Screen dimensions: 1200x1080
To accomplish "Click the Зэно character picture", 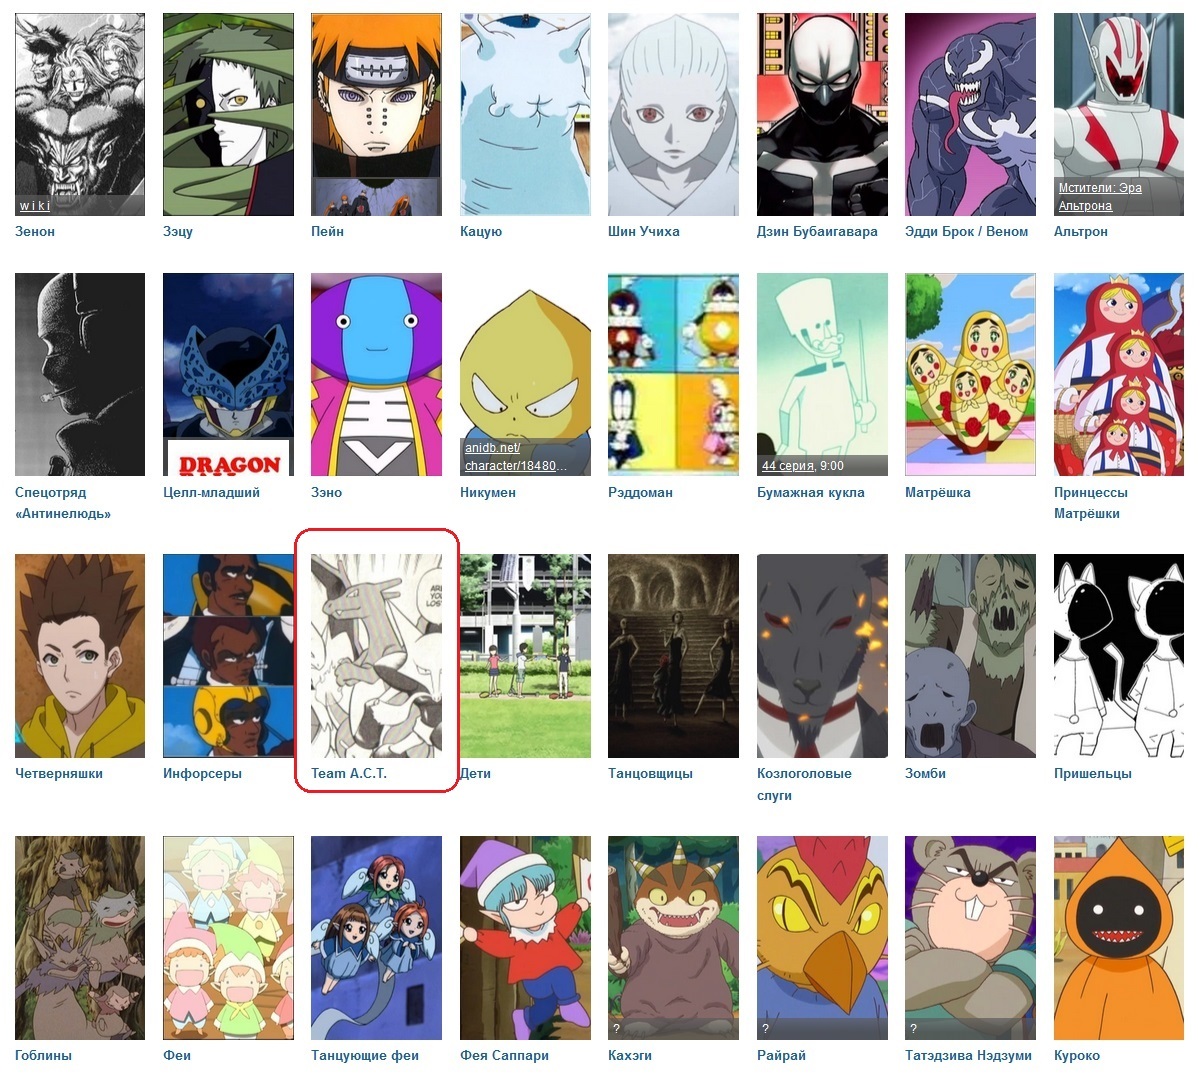I will (376, 375).
